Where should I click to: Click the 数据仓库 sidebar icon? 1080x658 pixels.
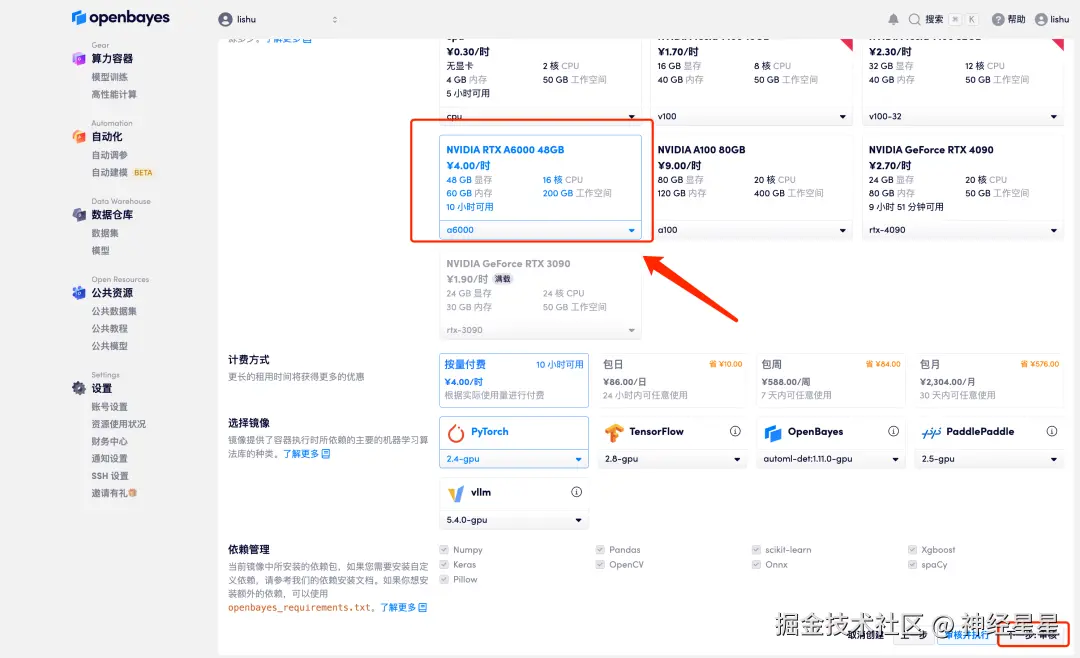(x=79, y=214)
